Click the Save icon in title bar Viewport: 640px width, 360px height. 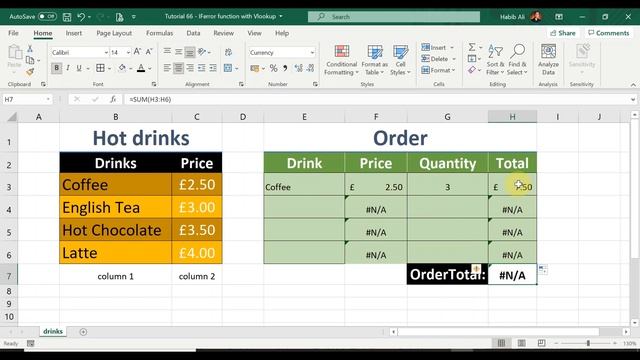coord(67,17)
